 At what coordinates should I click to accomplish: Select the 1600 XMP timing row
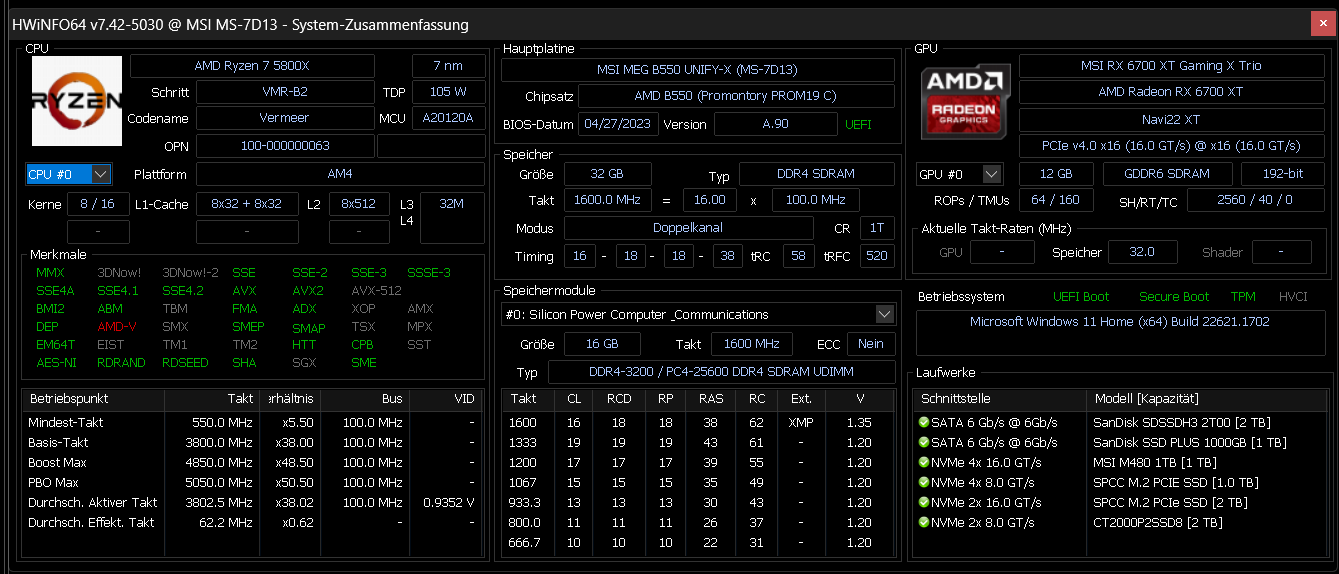click(698, 422)
